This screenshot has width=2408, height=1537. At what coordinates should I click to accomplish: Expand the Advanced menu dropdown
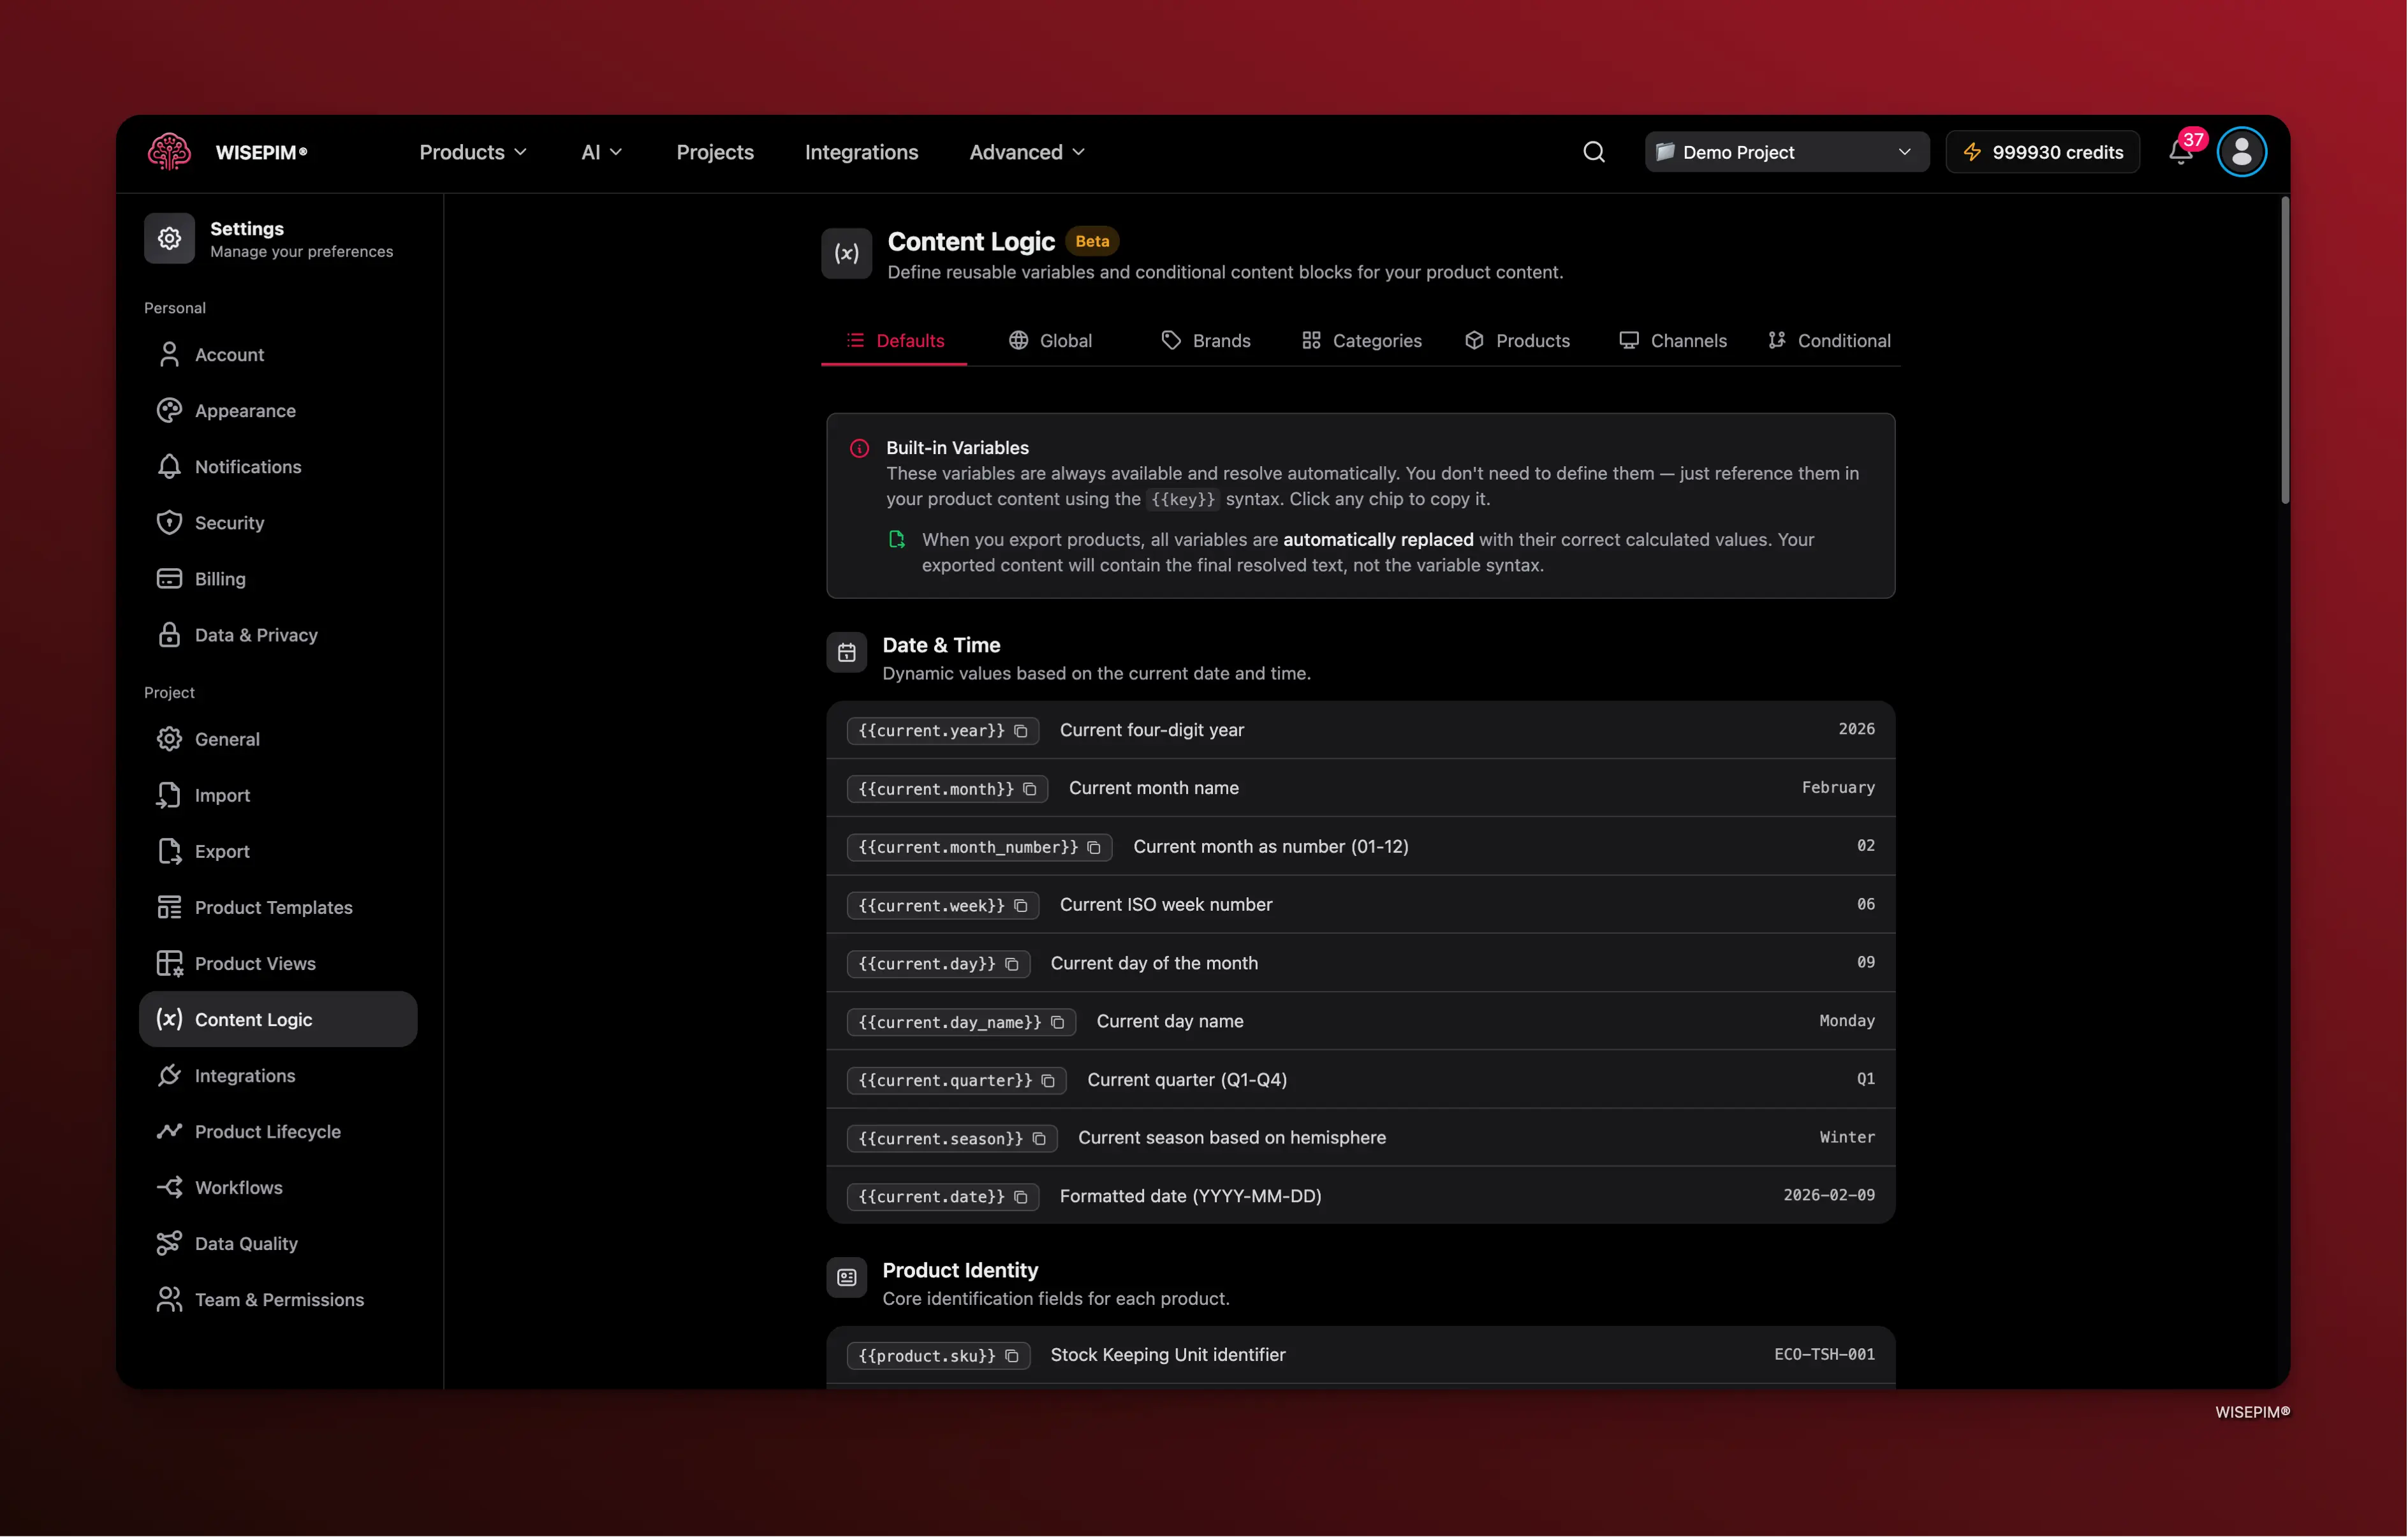coord(1026,152)
